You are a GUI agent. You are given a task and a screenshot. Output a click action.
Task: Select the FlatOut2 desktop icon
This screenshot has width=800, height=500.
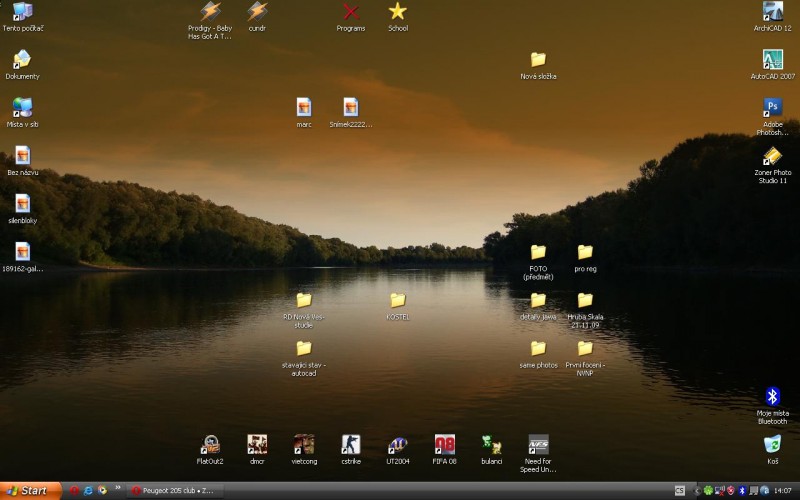click(210, 444)
